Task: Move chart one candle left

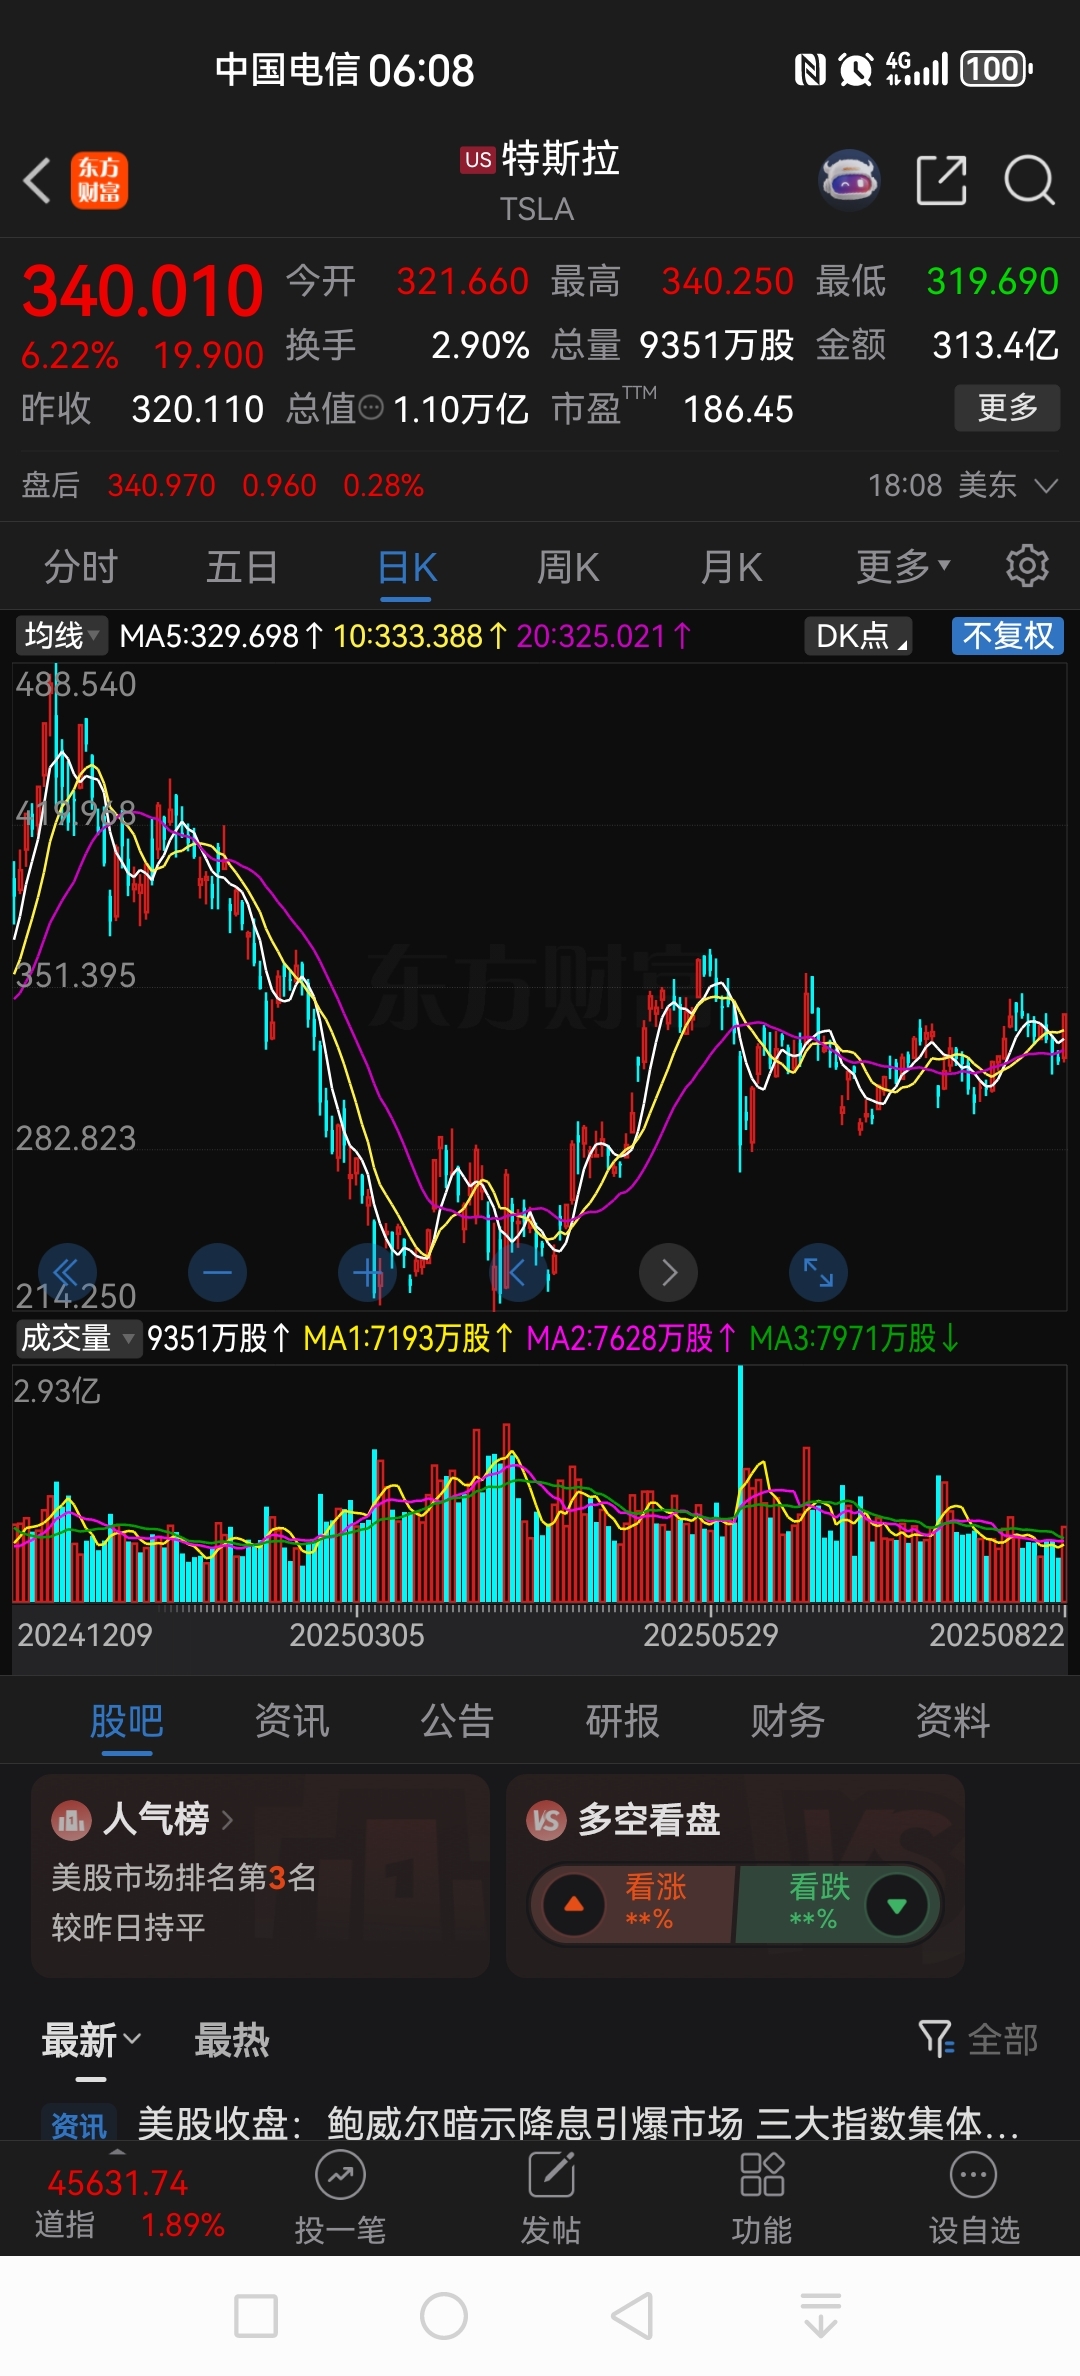Action: point(518,1272)
